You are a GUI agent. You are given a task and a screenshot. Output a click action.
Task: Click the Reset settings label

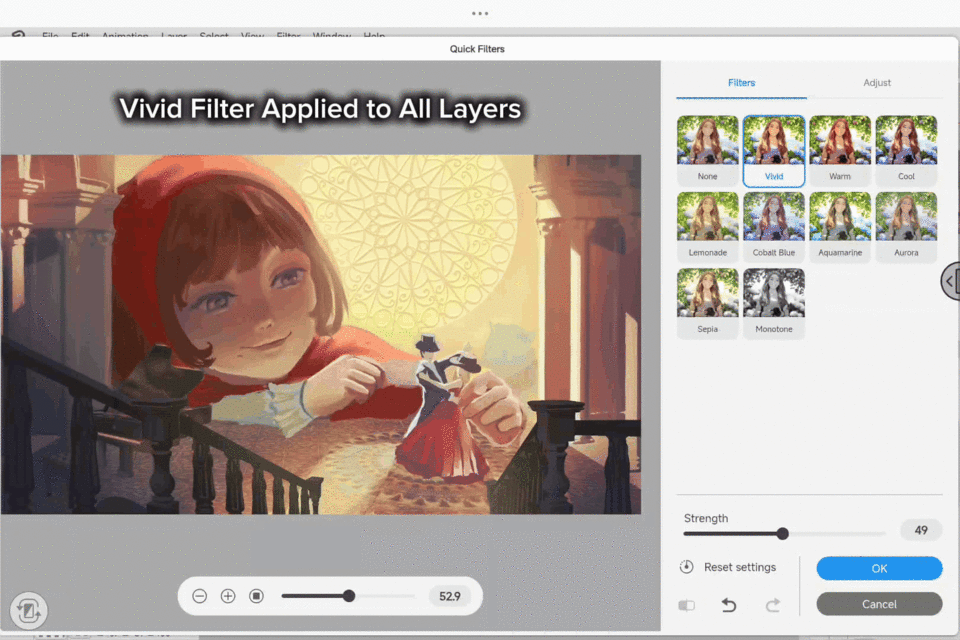[x=740, y=567]
